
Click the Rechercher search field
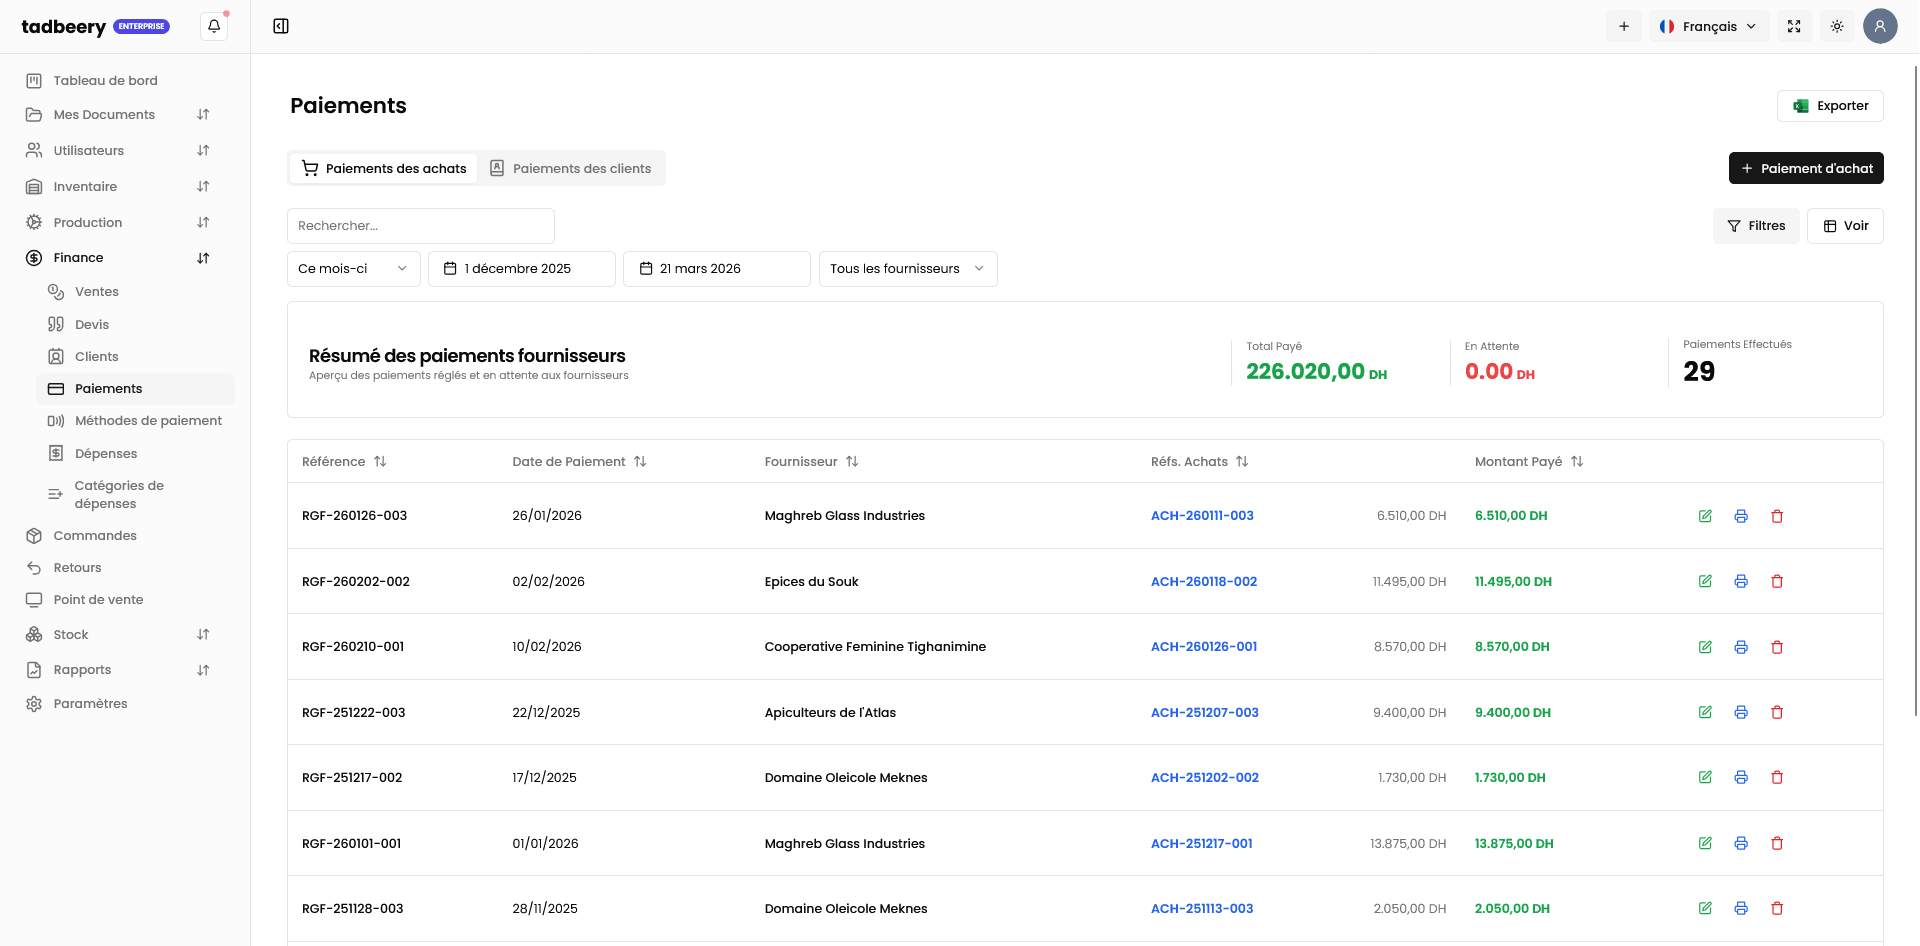coord(421,226)
